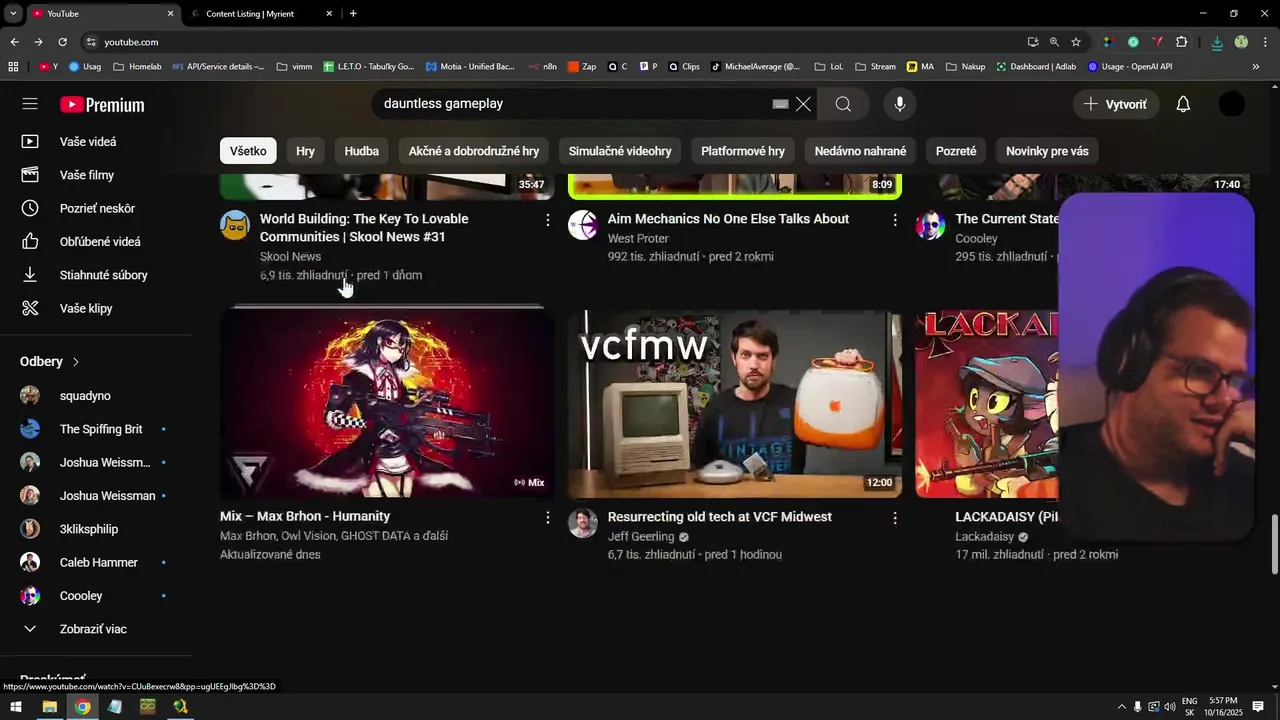Select the Hudba filter chip

pyautogui.click(x=361, y=151)
